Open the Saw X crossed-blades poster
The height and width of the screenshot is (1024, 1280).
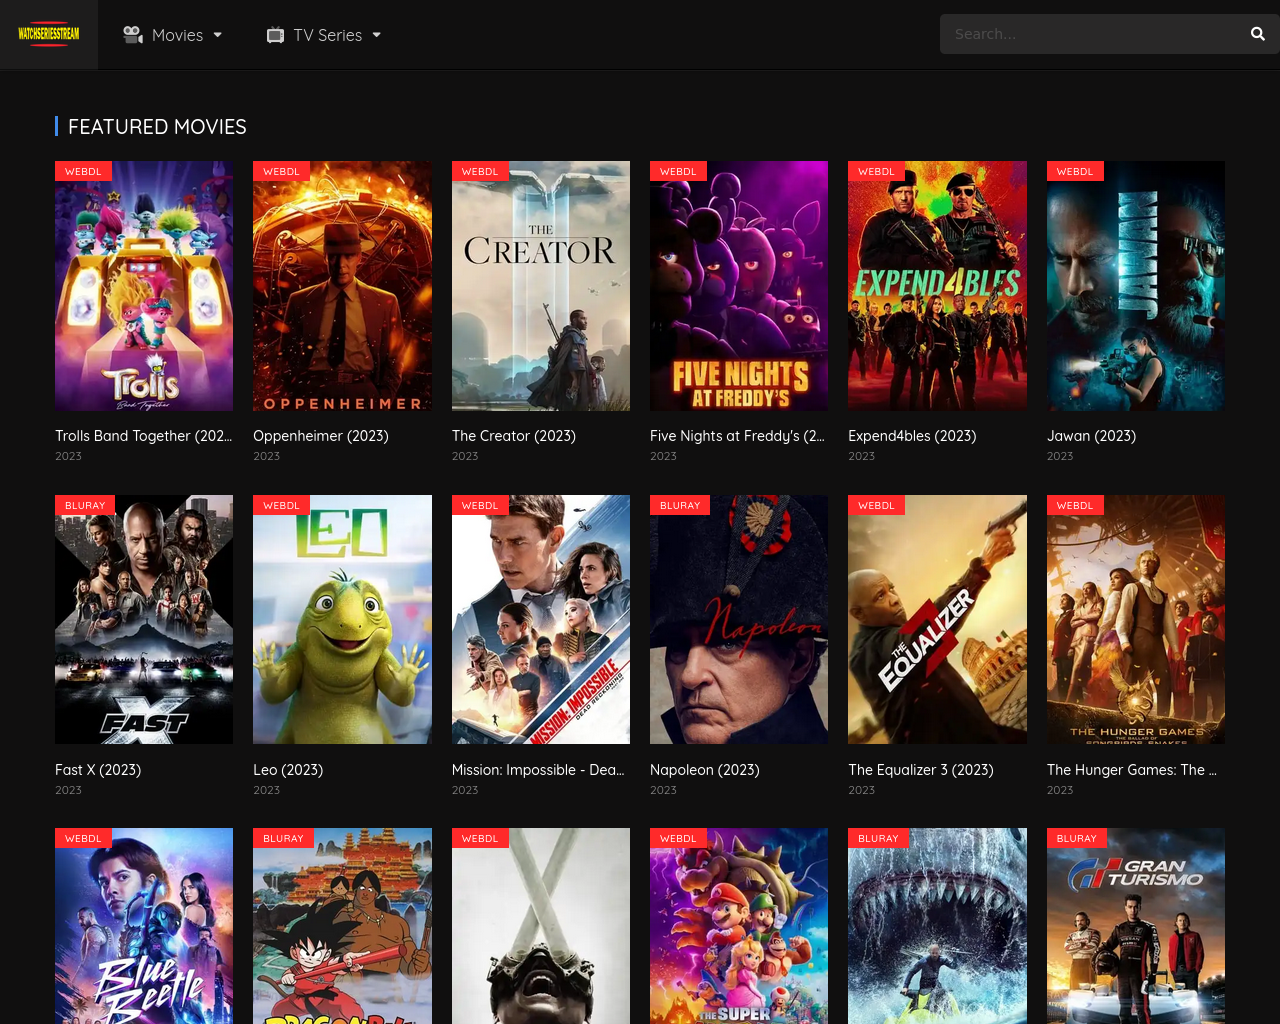[541, 926]
